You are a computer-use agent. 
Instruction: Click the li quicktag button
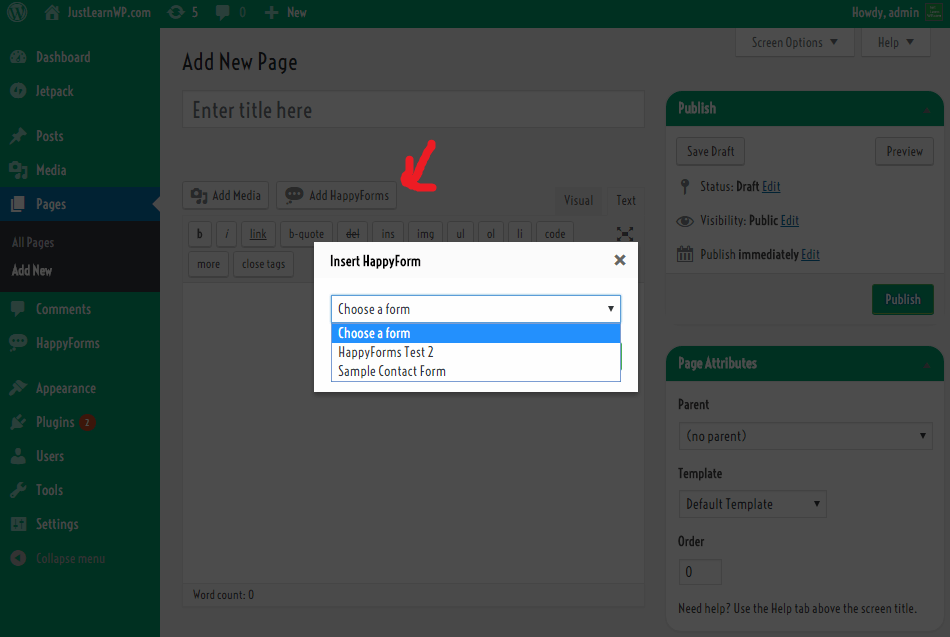tap(520, 234)
